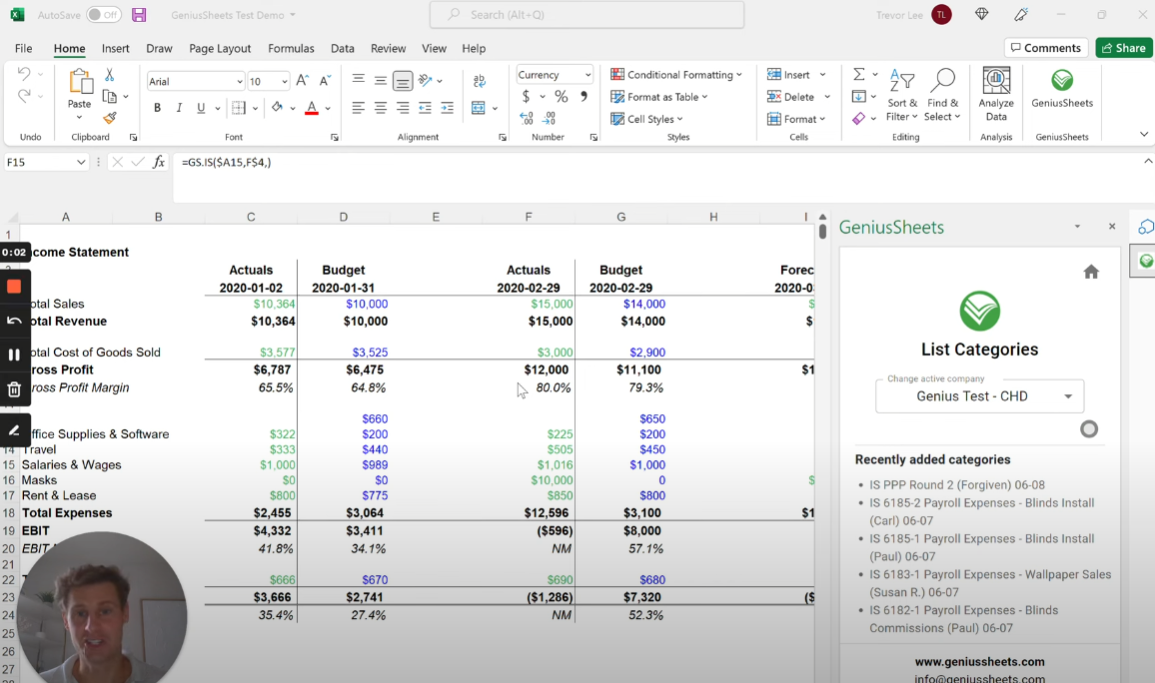Click the recorder pause button
1155x683 pixels.
(x=14, y=355)
